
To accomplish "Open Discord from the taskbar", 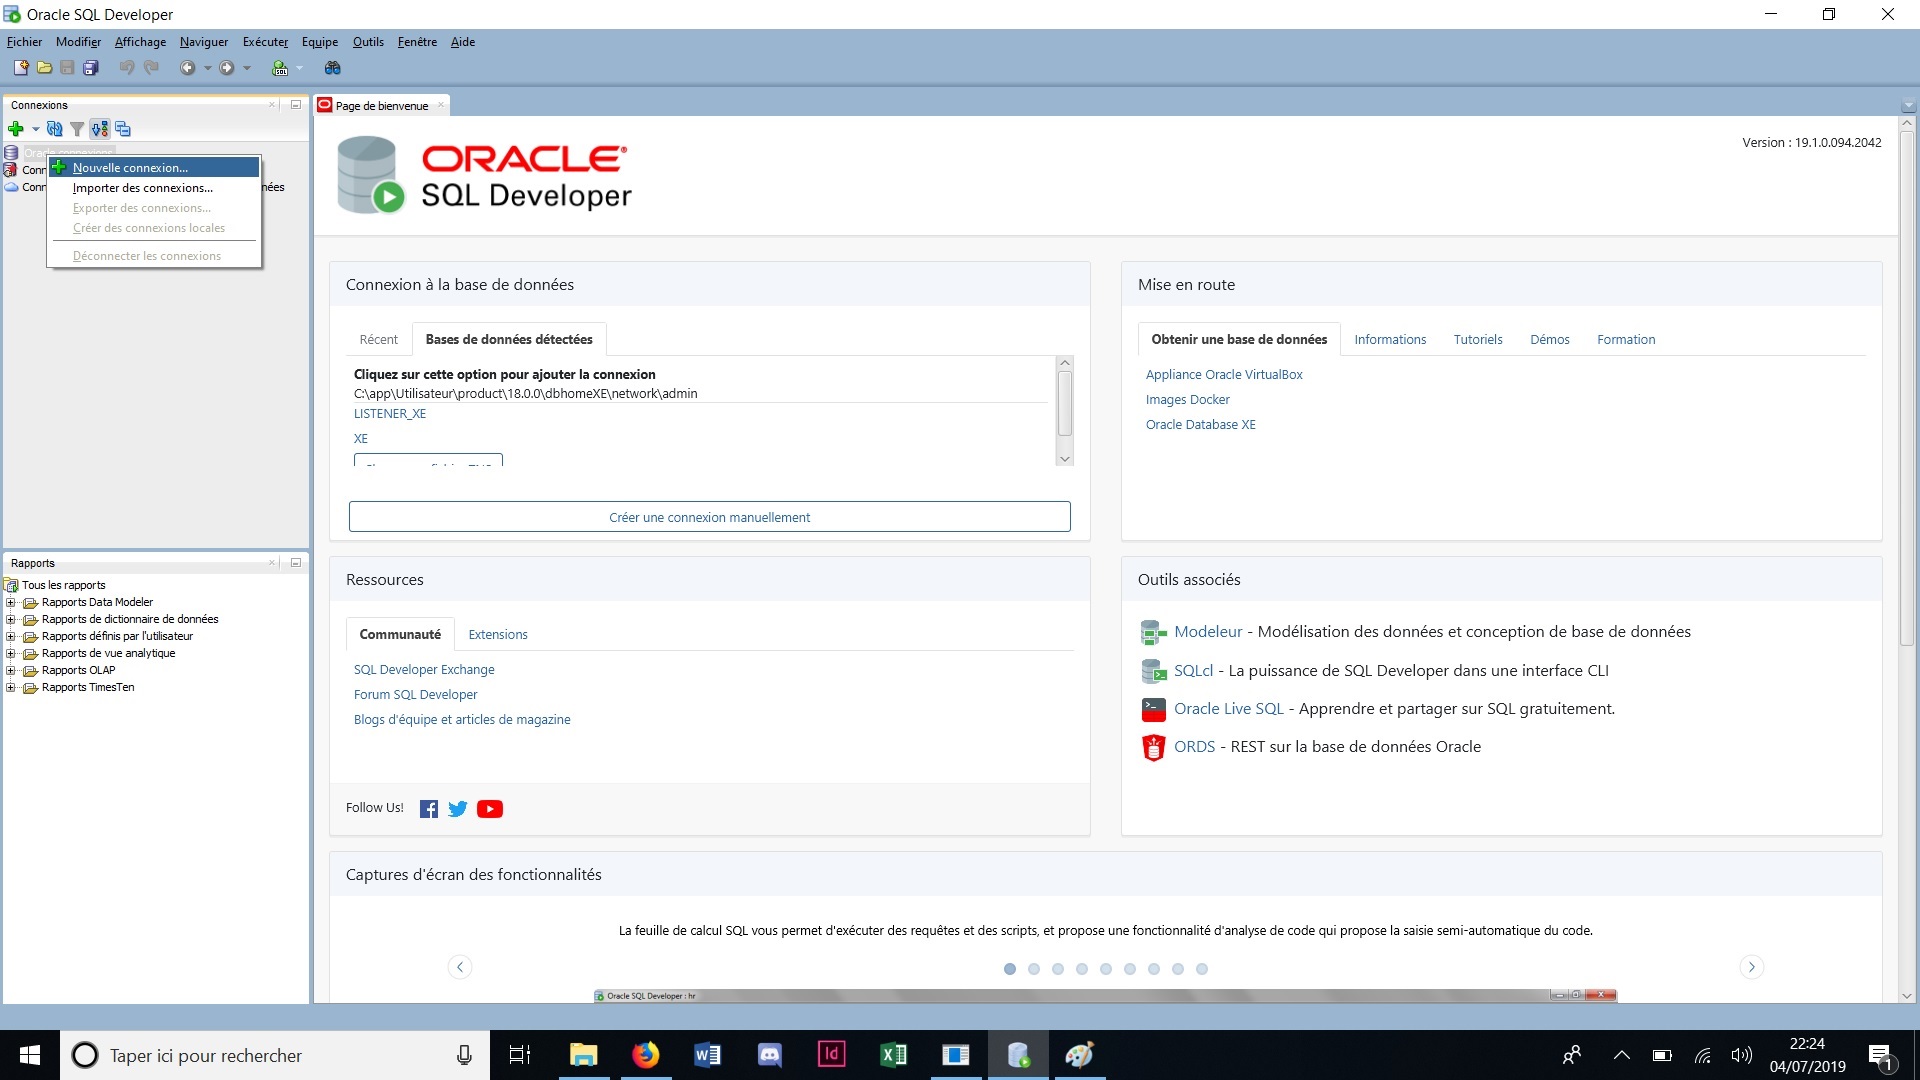I will tap(769, 1055).
